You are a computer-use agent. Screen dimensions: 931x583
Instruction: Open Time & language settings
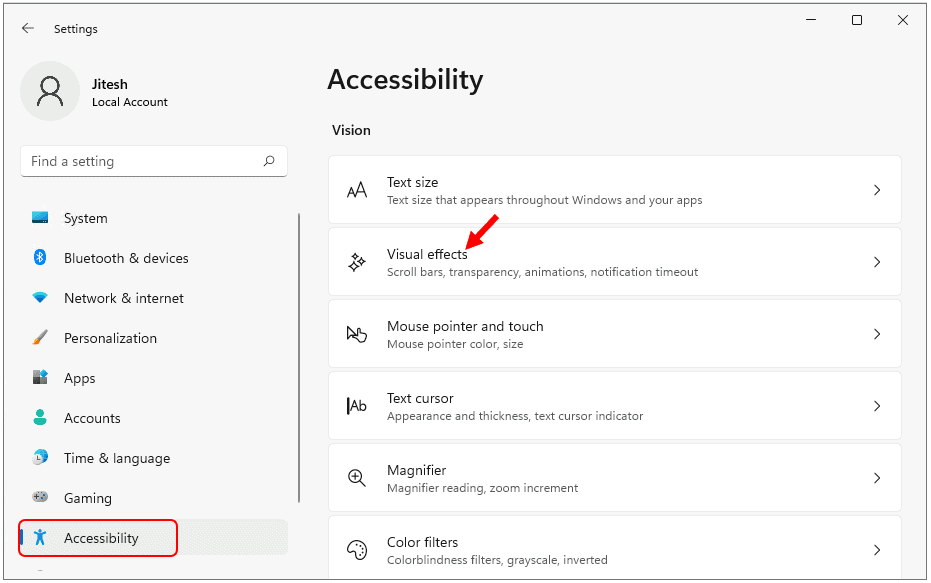pos(154,458)
